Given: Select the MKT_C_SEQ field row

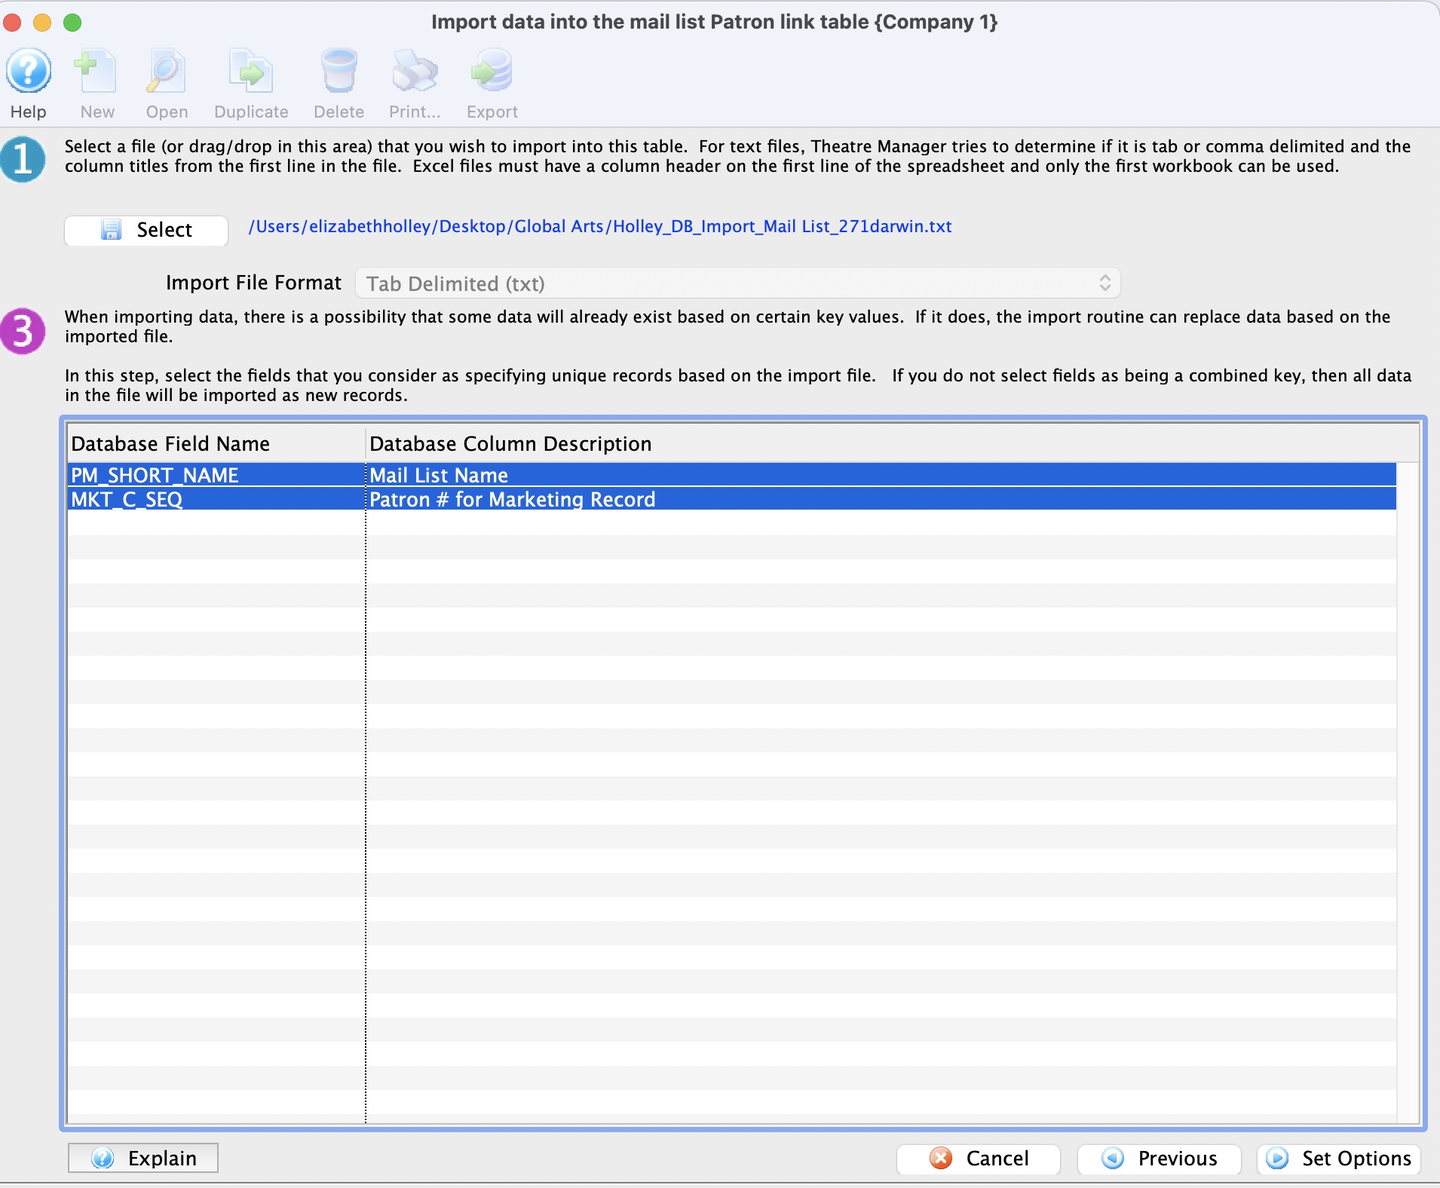Looking at the screenshot, I should pos(732,499).
